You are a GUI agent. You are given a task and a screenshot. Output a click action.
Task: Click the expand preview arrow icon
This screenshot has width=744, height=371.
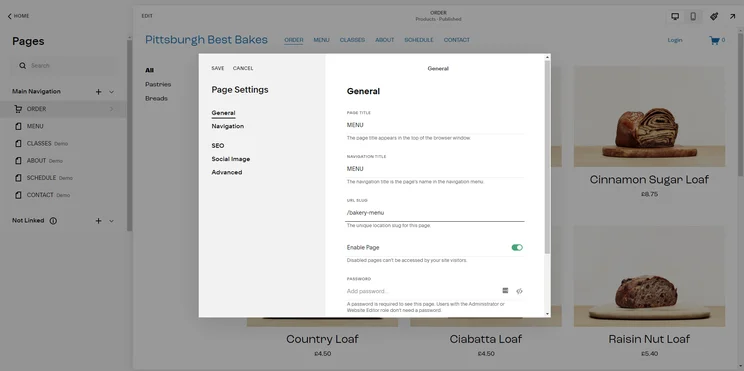(x=732, y=16)
